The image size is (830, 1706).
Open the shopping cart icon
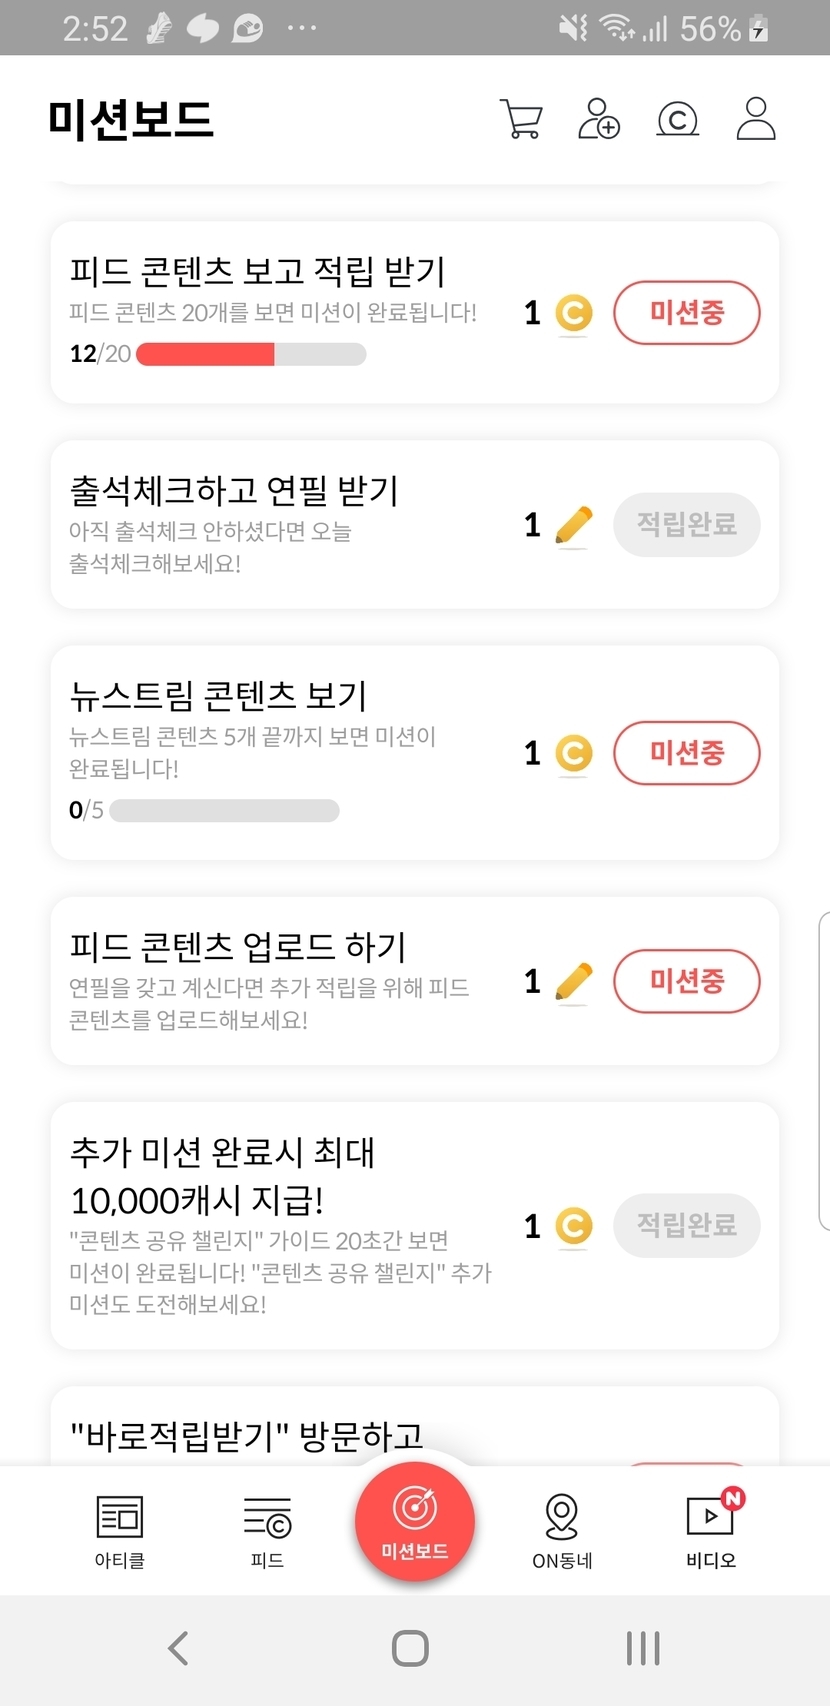click(521, 119)
